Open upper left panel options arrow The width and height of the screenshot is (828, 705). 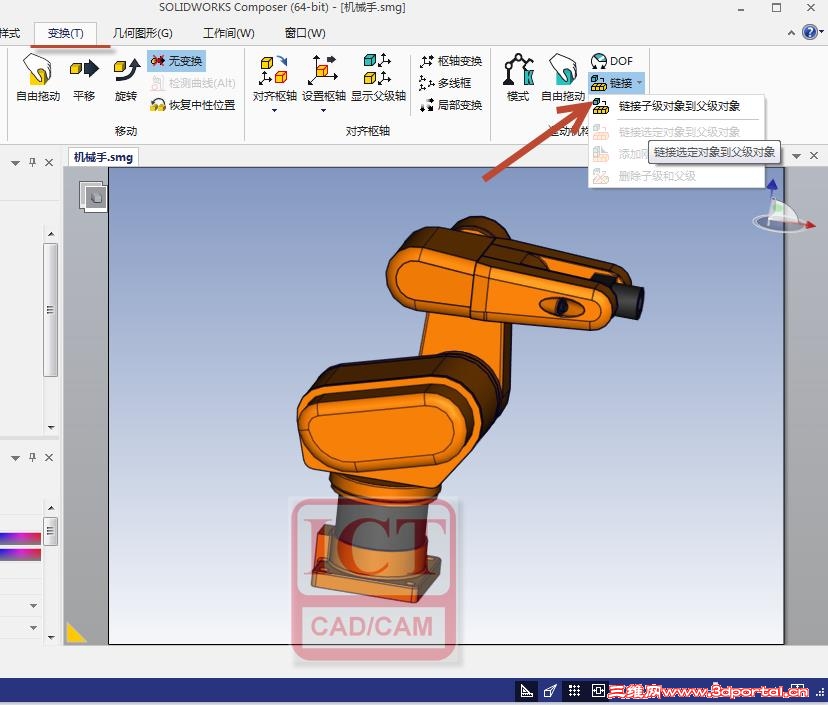pos(15,163)
